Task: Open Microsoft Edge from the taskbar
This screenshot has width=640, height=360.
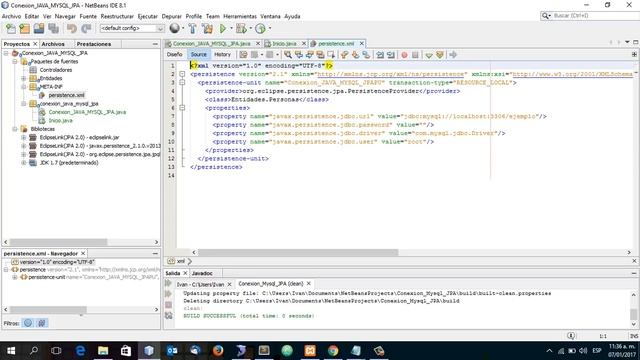Action: [x=80, y=351]
